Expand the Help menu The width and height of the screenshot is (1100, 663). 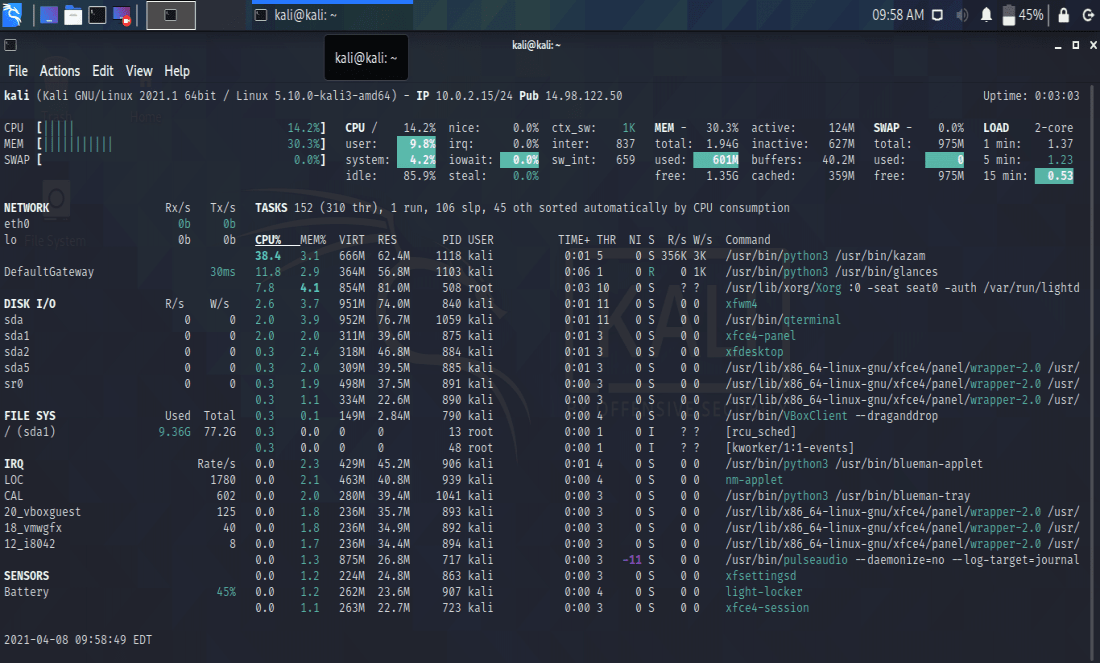click(177, 71)
